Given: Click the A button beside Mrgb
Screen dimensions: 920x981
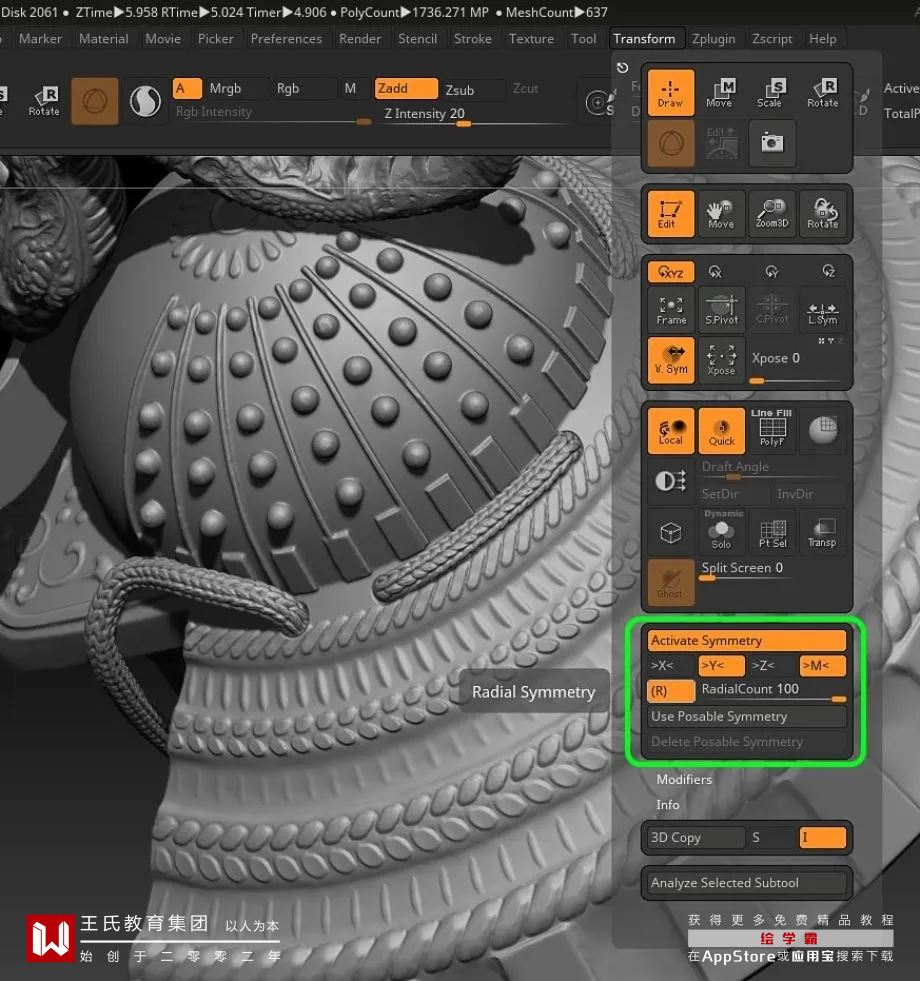Looking at the screenshot, I should coord(187,88).
